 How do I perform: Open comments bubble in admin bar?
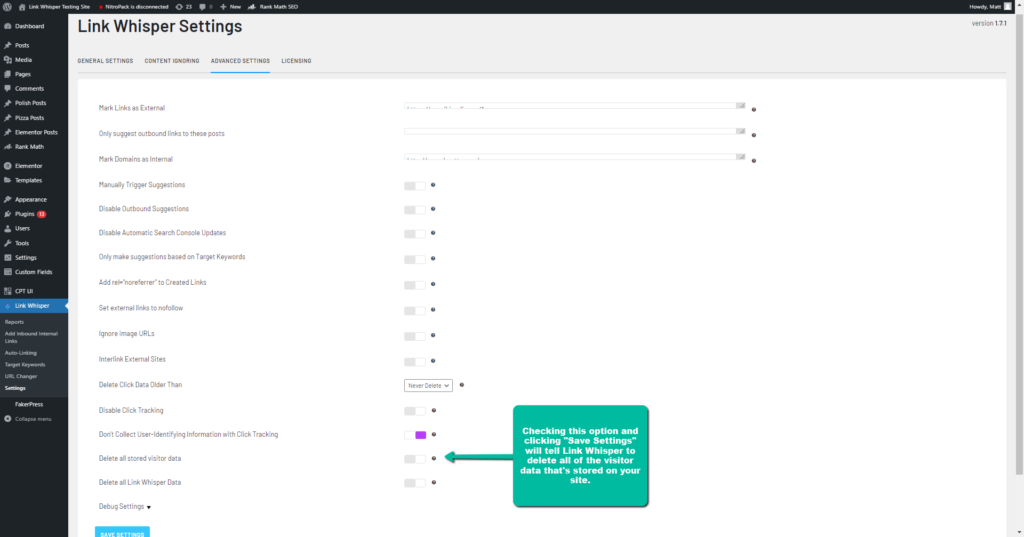tap(206, 7)
